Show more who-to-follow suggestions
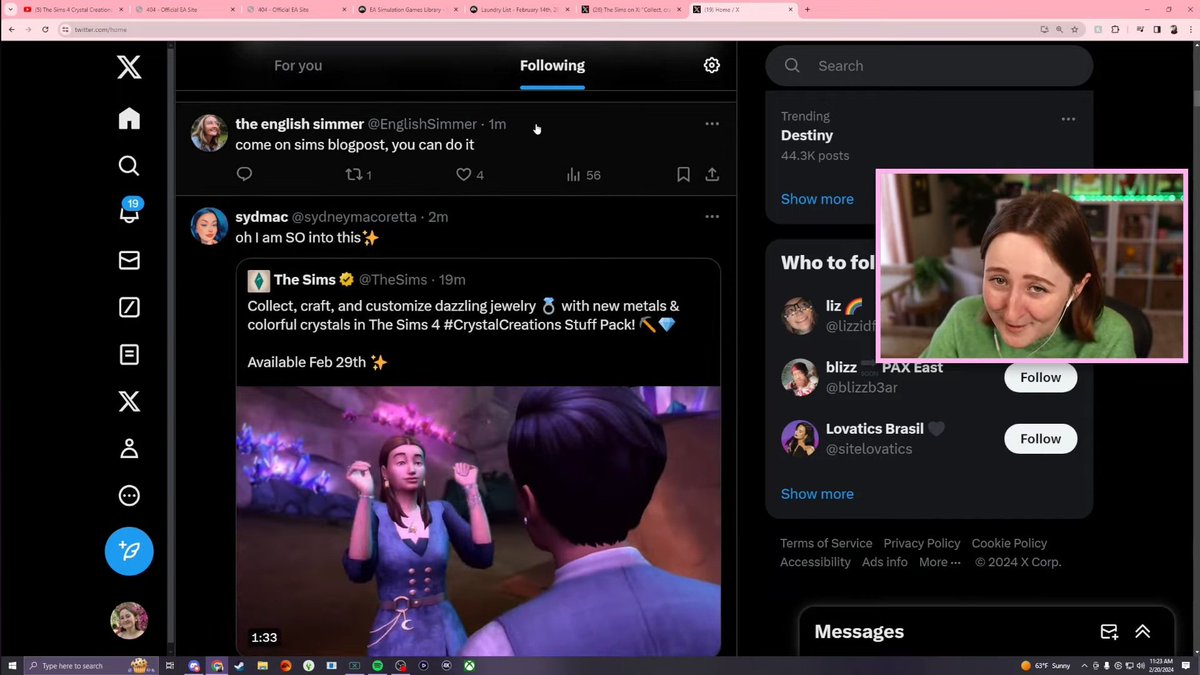The width and height of the screenshot is (1200, 675). (x=817, y=494)
